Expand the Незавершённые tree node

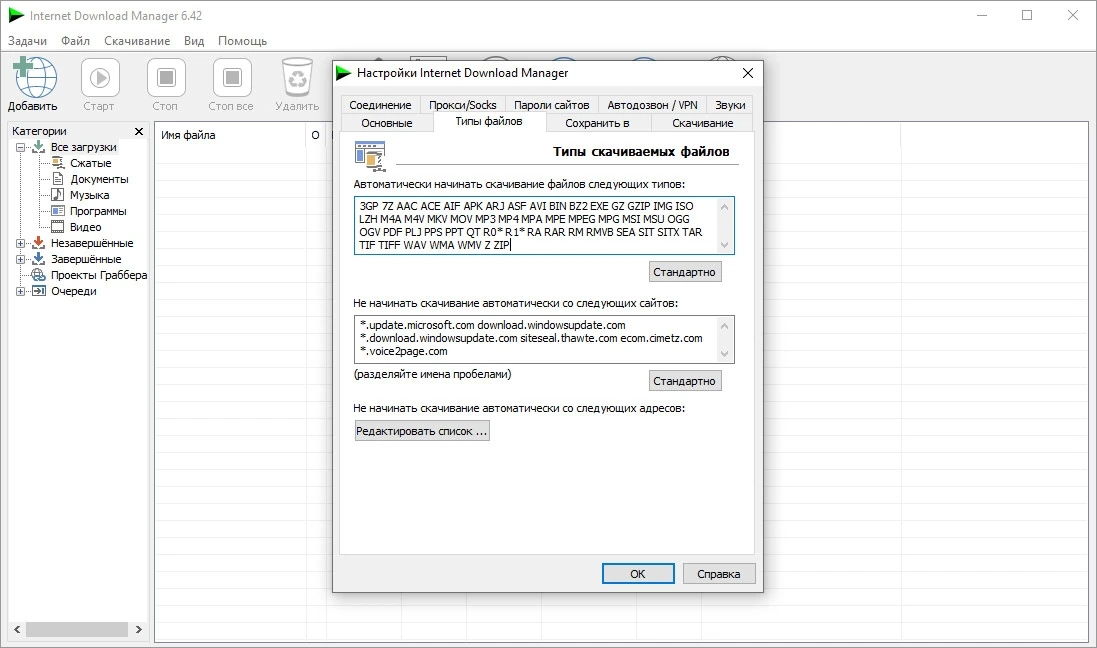[20, 244]
